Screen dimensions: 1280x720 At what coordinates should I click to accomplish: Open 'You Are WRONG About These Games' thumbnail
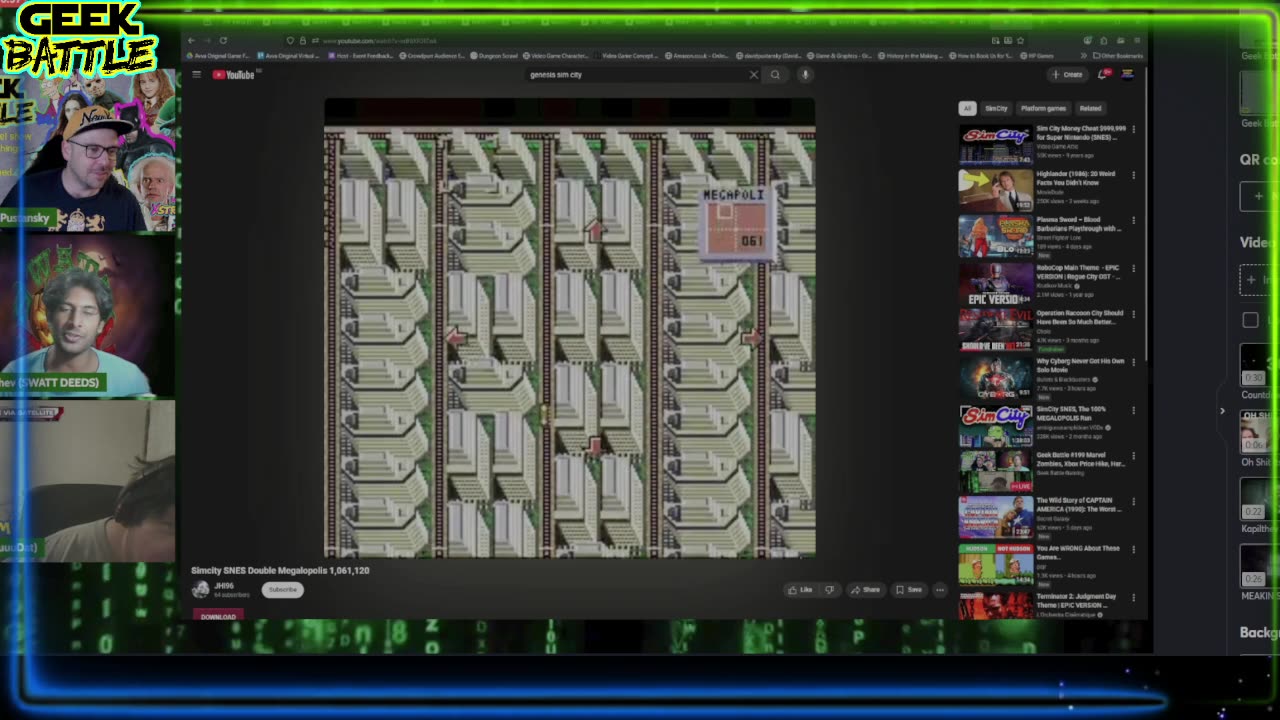pyautogui.click(x=996, y=565)
